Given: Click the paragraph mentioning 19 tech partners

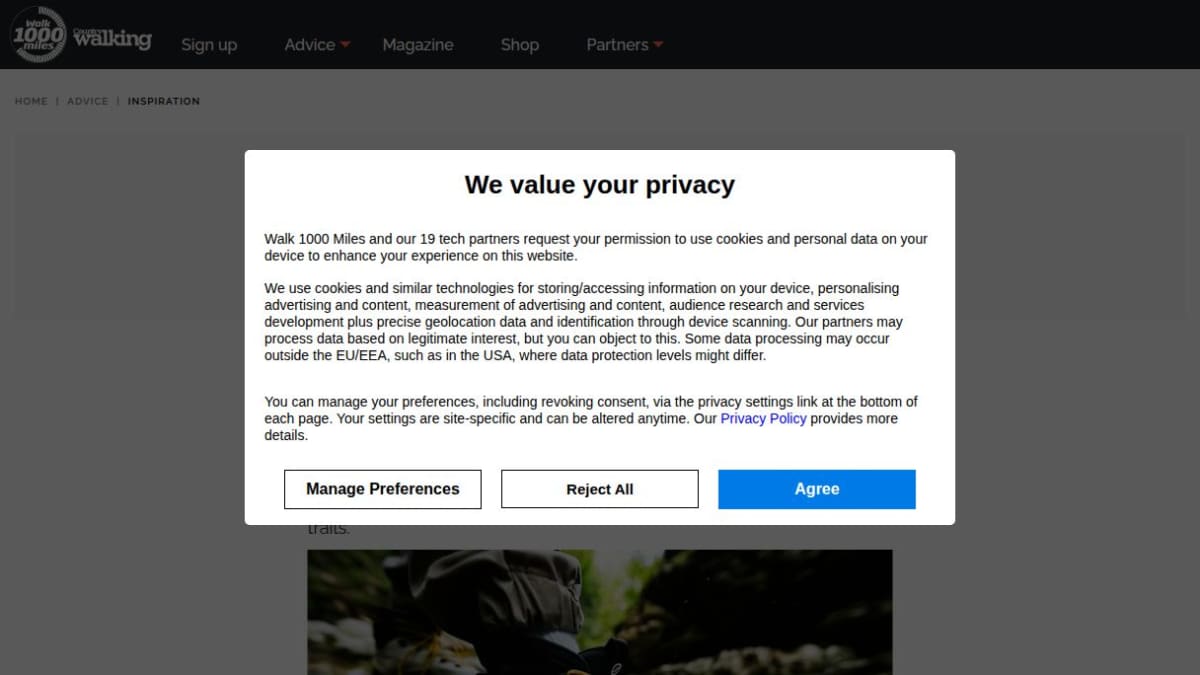Looking at the screenshot, I should (595, 247).
